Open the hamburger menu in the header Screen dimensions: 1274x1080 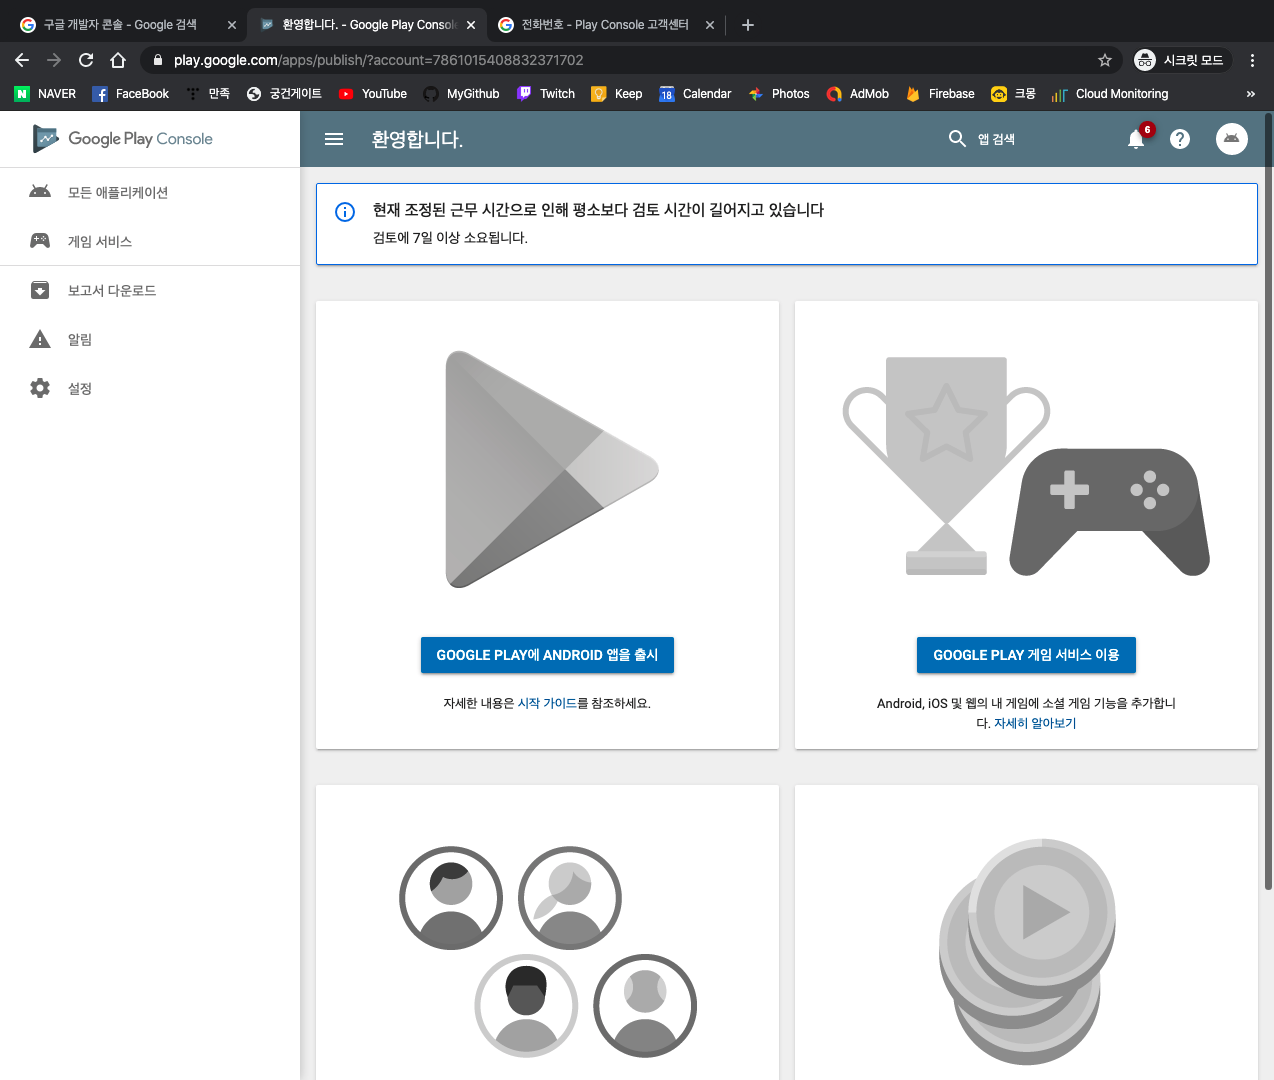334,139
